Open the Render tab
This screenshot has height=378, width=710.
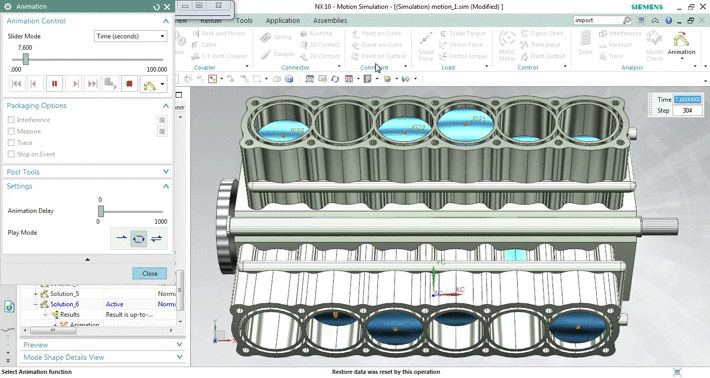click(x=211, y=20)
